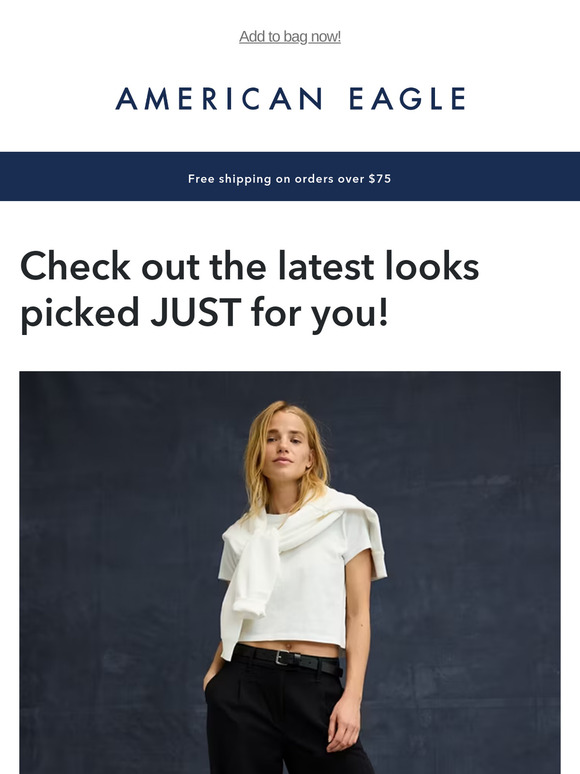Open the featured model product photo

(x=290, y=573)
